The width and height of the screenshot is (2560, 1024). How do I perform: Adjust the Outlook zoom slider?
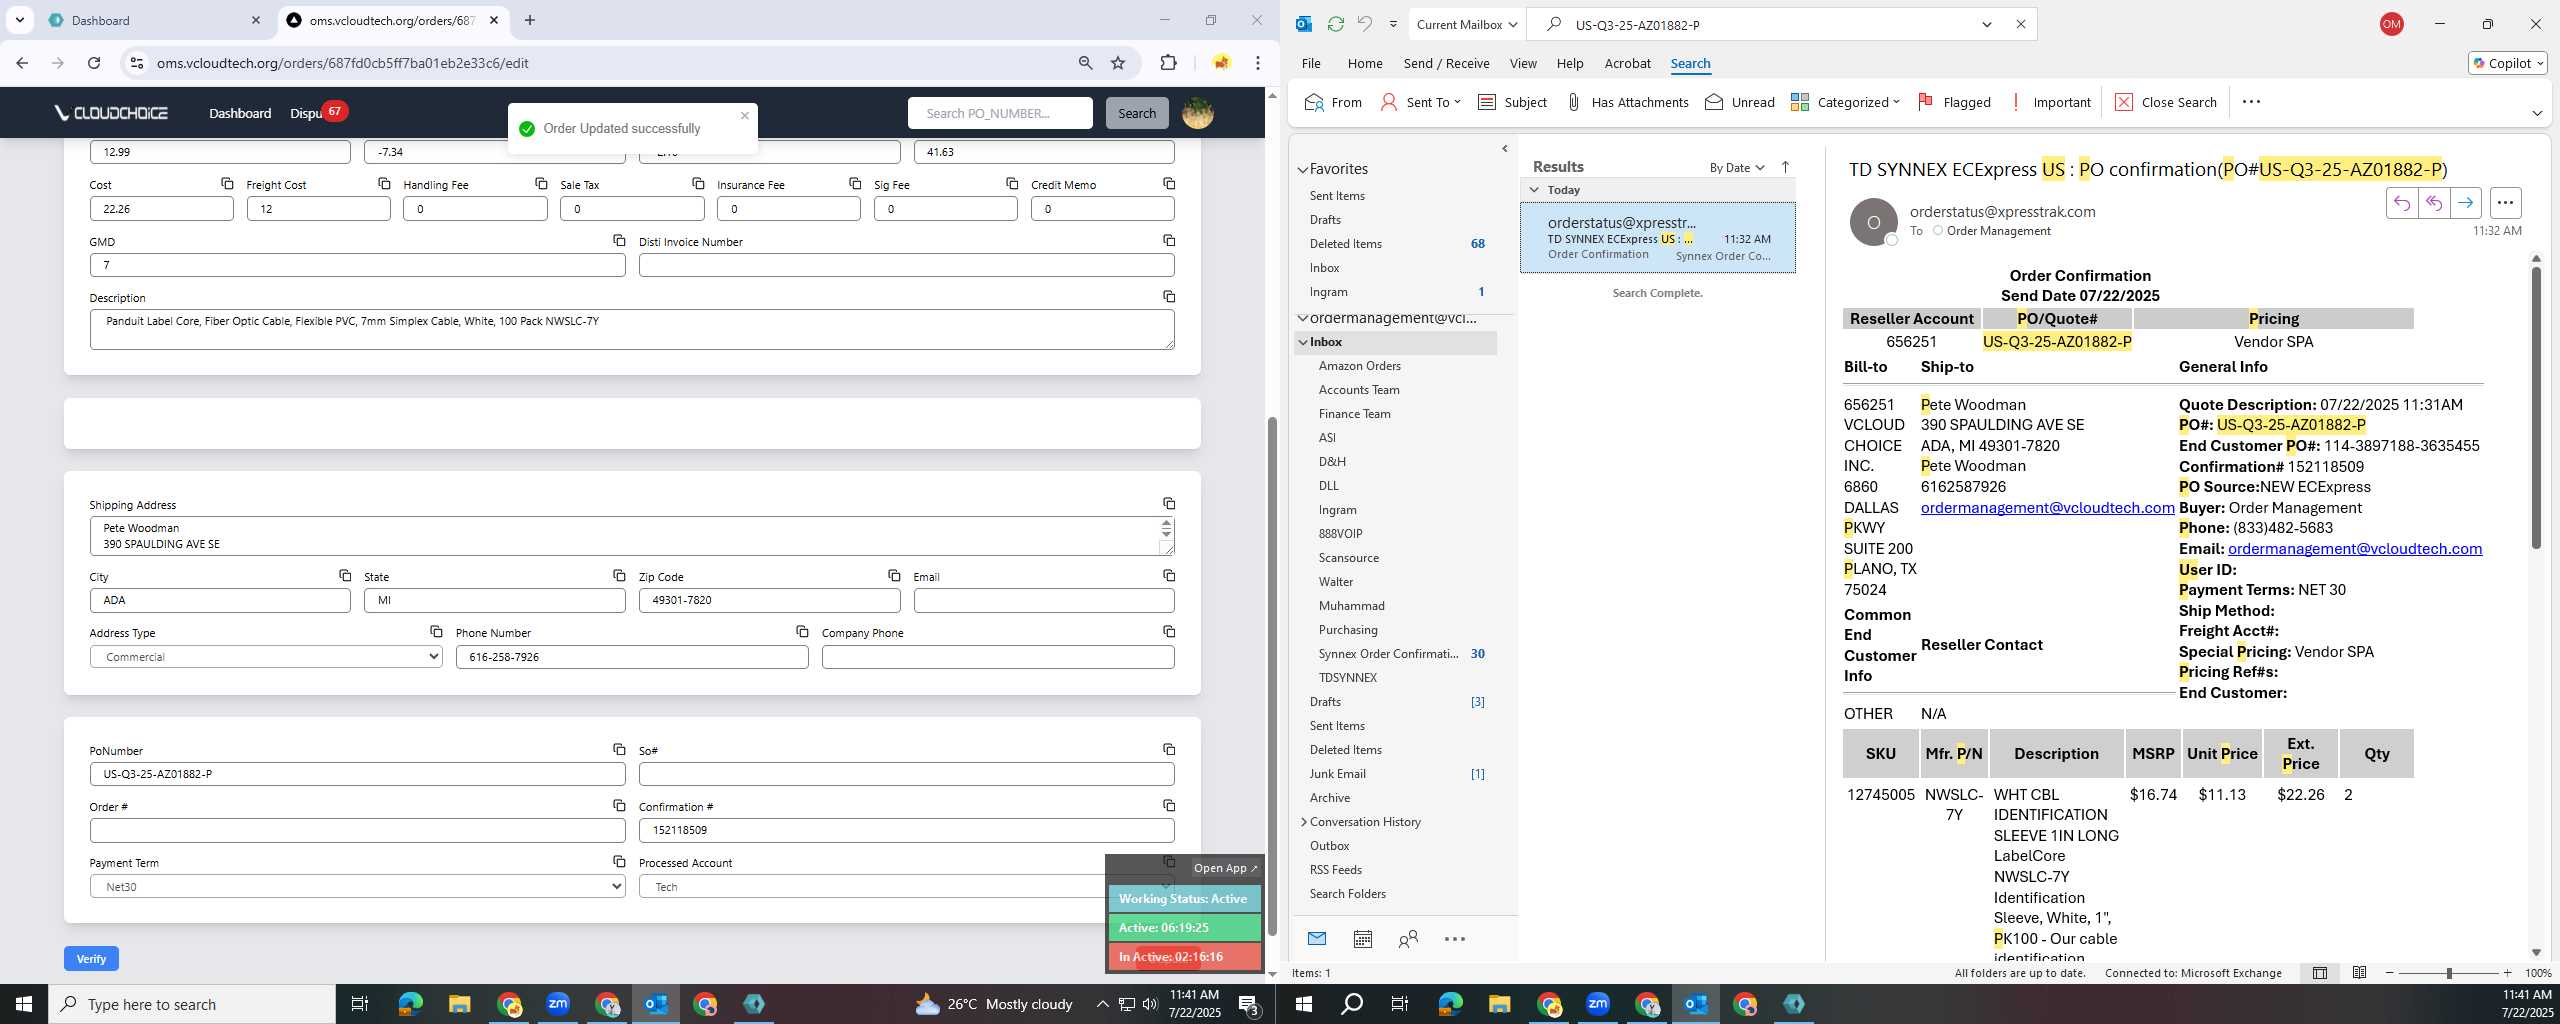pyautogui.click(x=2448, y=973)
